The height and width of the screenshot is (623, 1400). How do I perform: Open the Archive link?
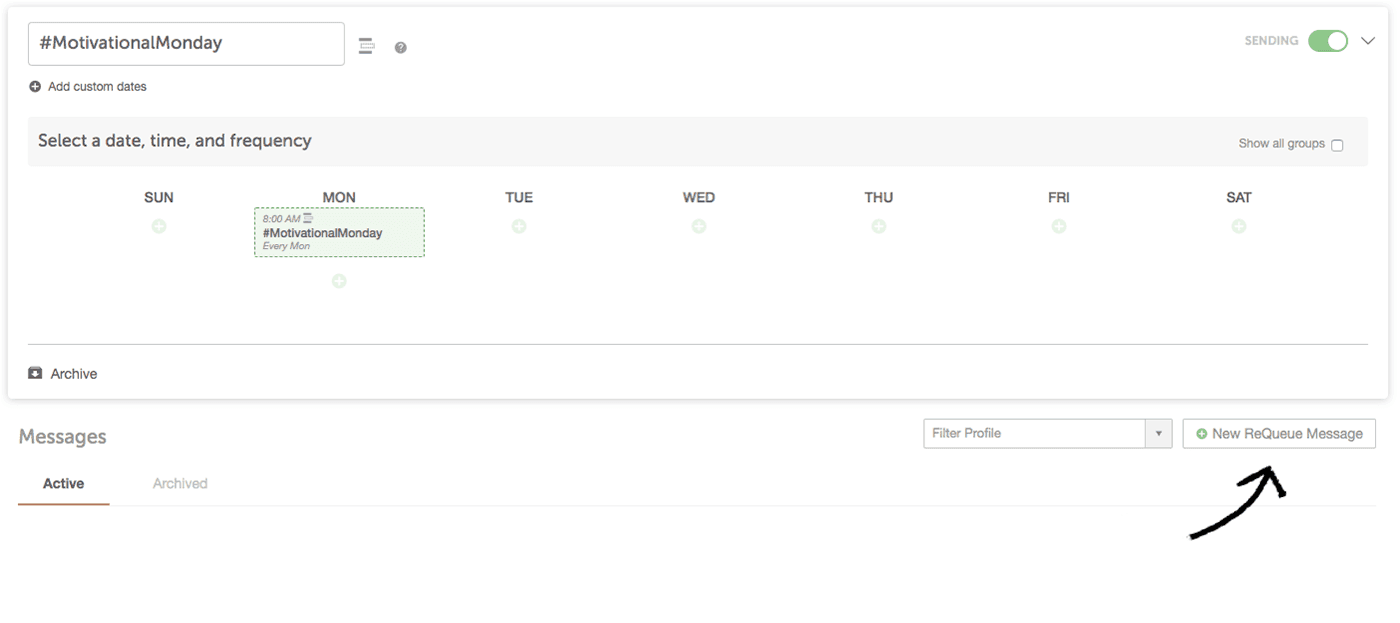[x=63, y=373]
